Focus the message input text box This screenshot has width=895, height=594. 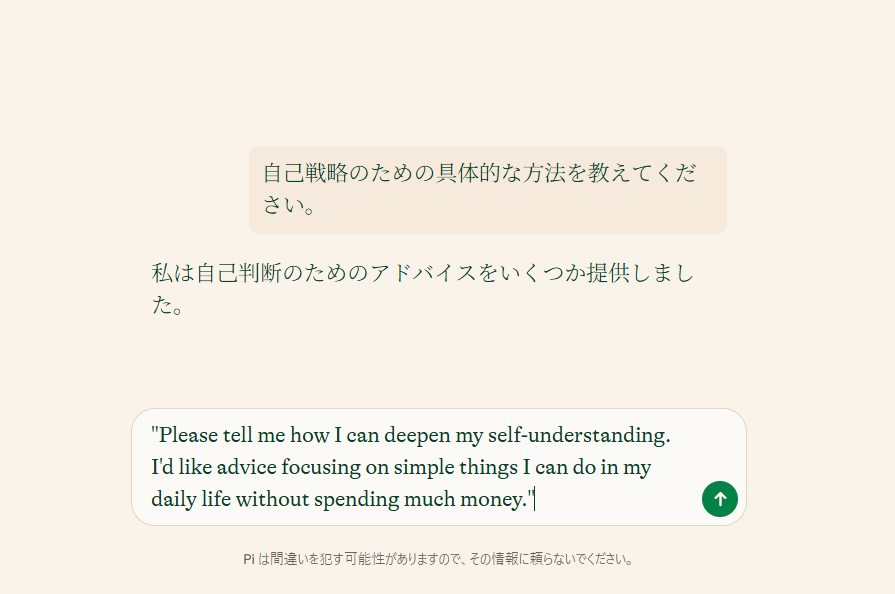(x=420, y=466)
